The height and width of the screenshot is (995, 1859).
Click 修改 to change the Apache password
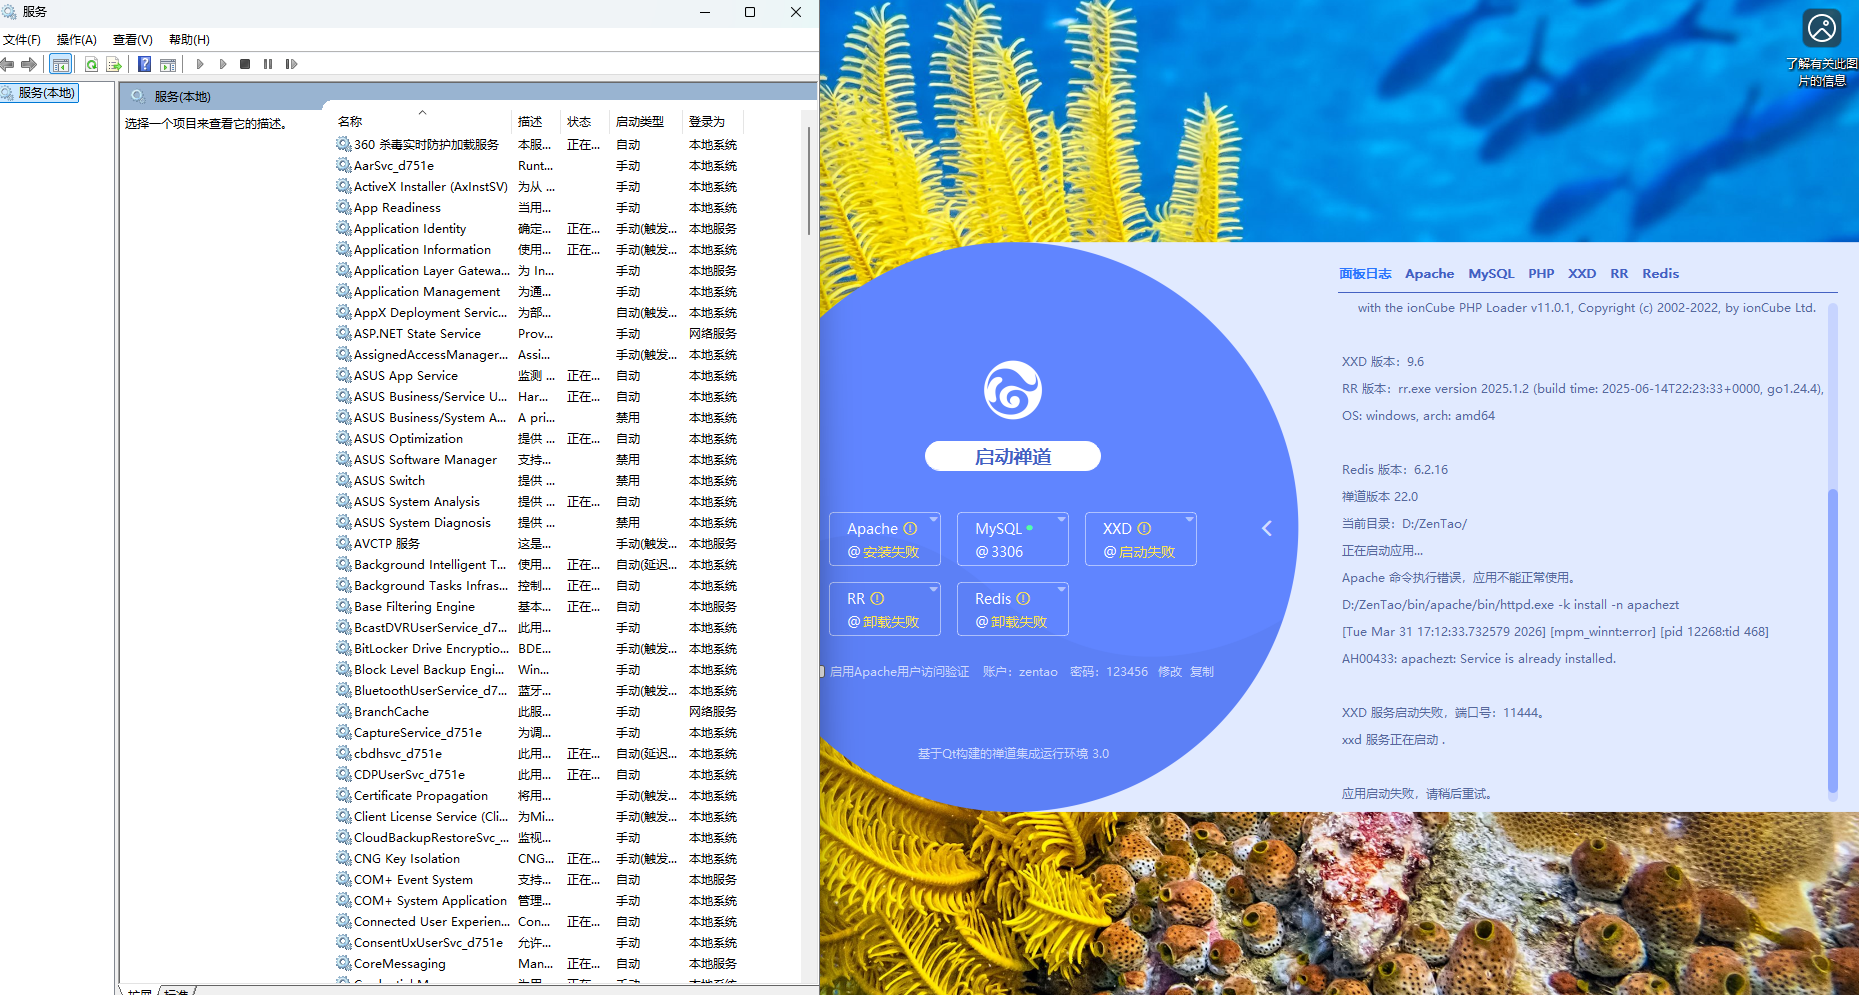(x=1170, y=672)
